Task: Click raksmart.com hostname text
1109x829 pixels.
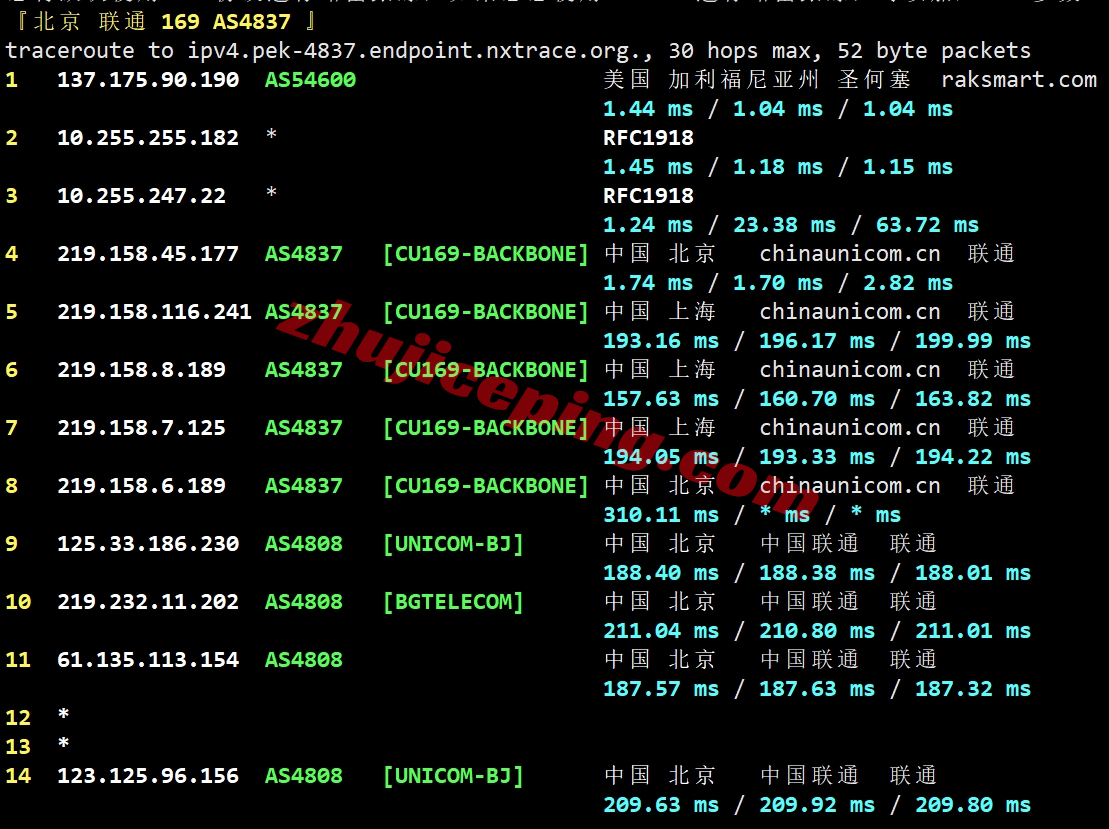Action: click(x=1018, y=79)
